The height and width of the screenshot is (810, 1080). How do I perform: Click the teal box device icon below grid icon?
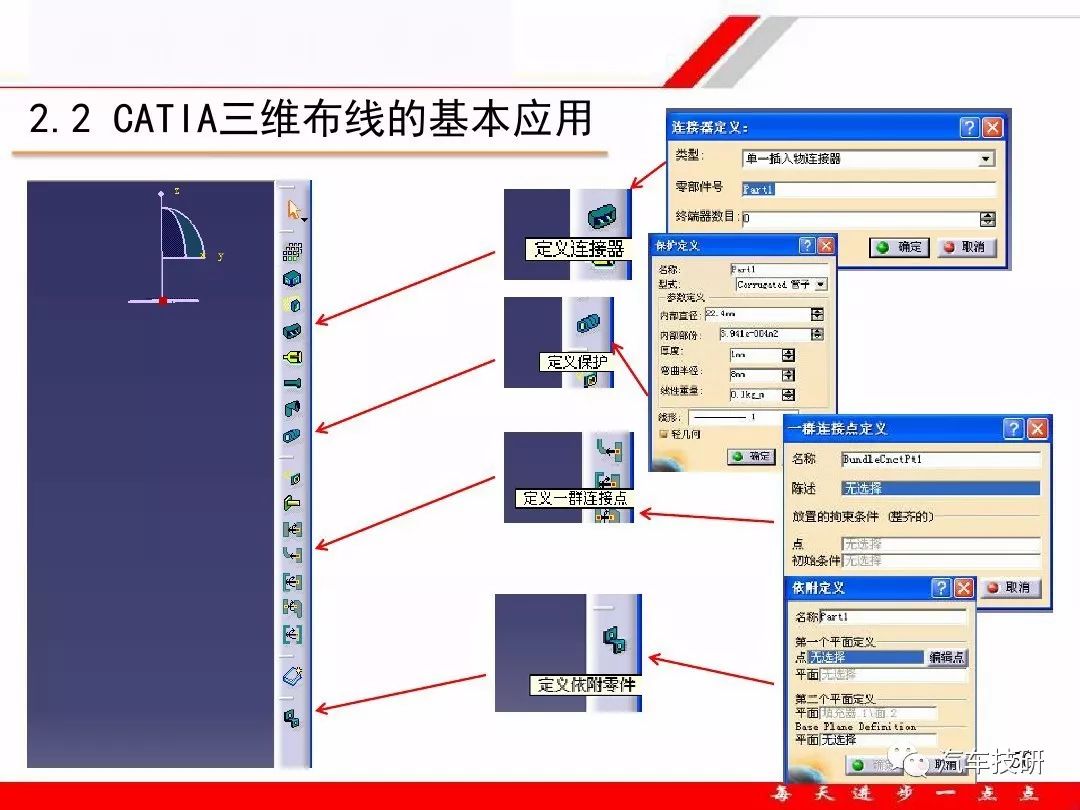tap(292, 278)
